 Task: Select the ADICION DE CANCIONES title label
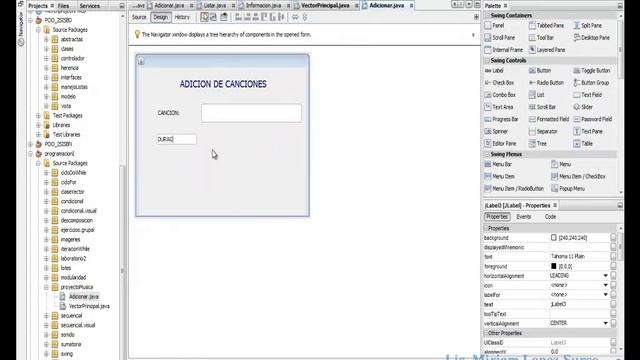pos(223,84)
